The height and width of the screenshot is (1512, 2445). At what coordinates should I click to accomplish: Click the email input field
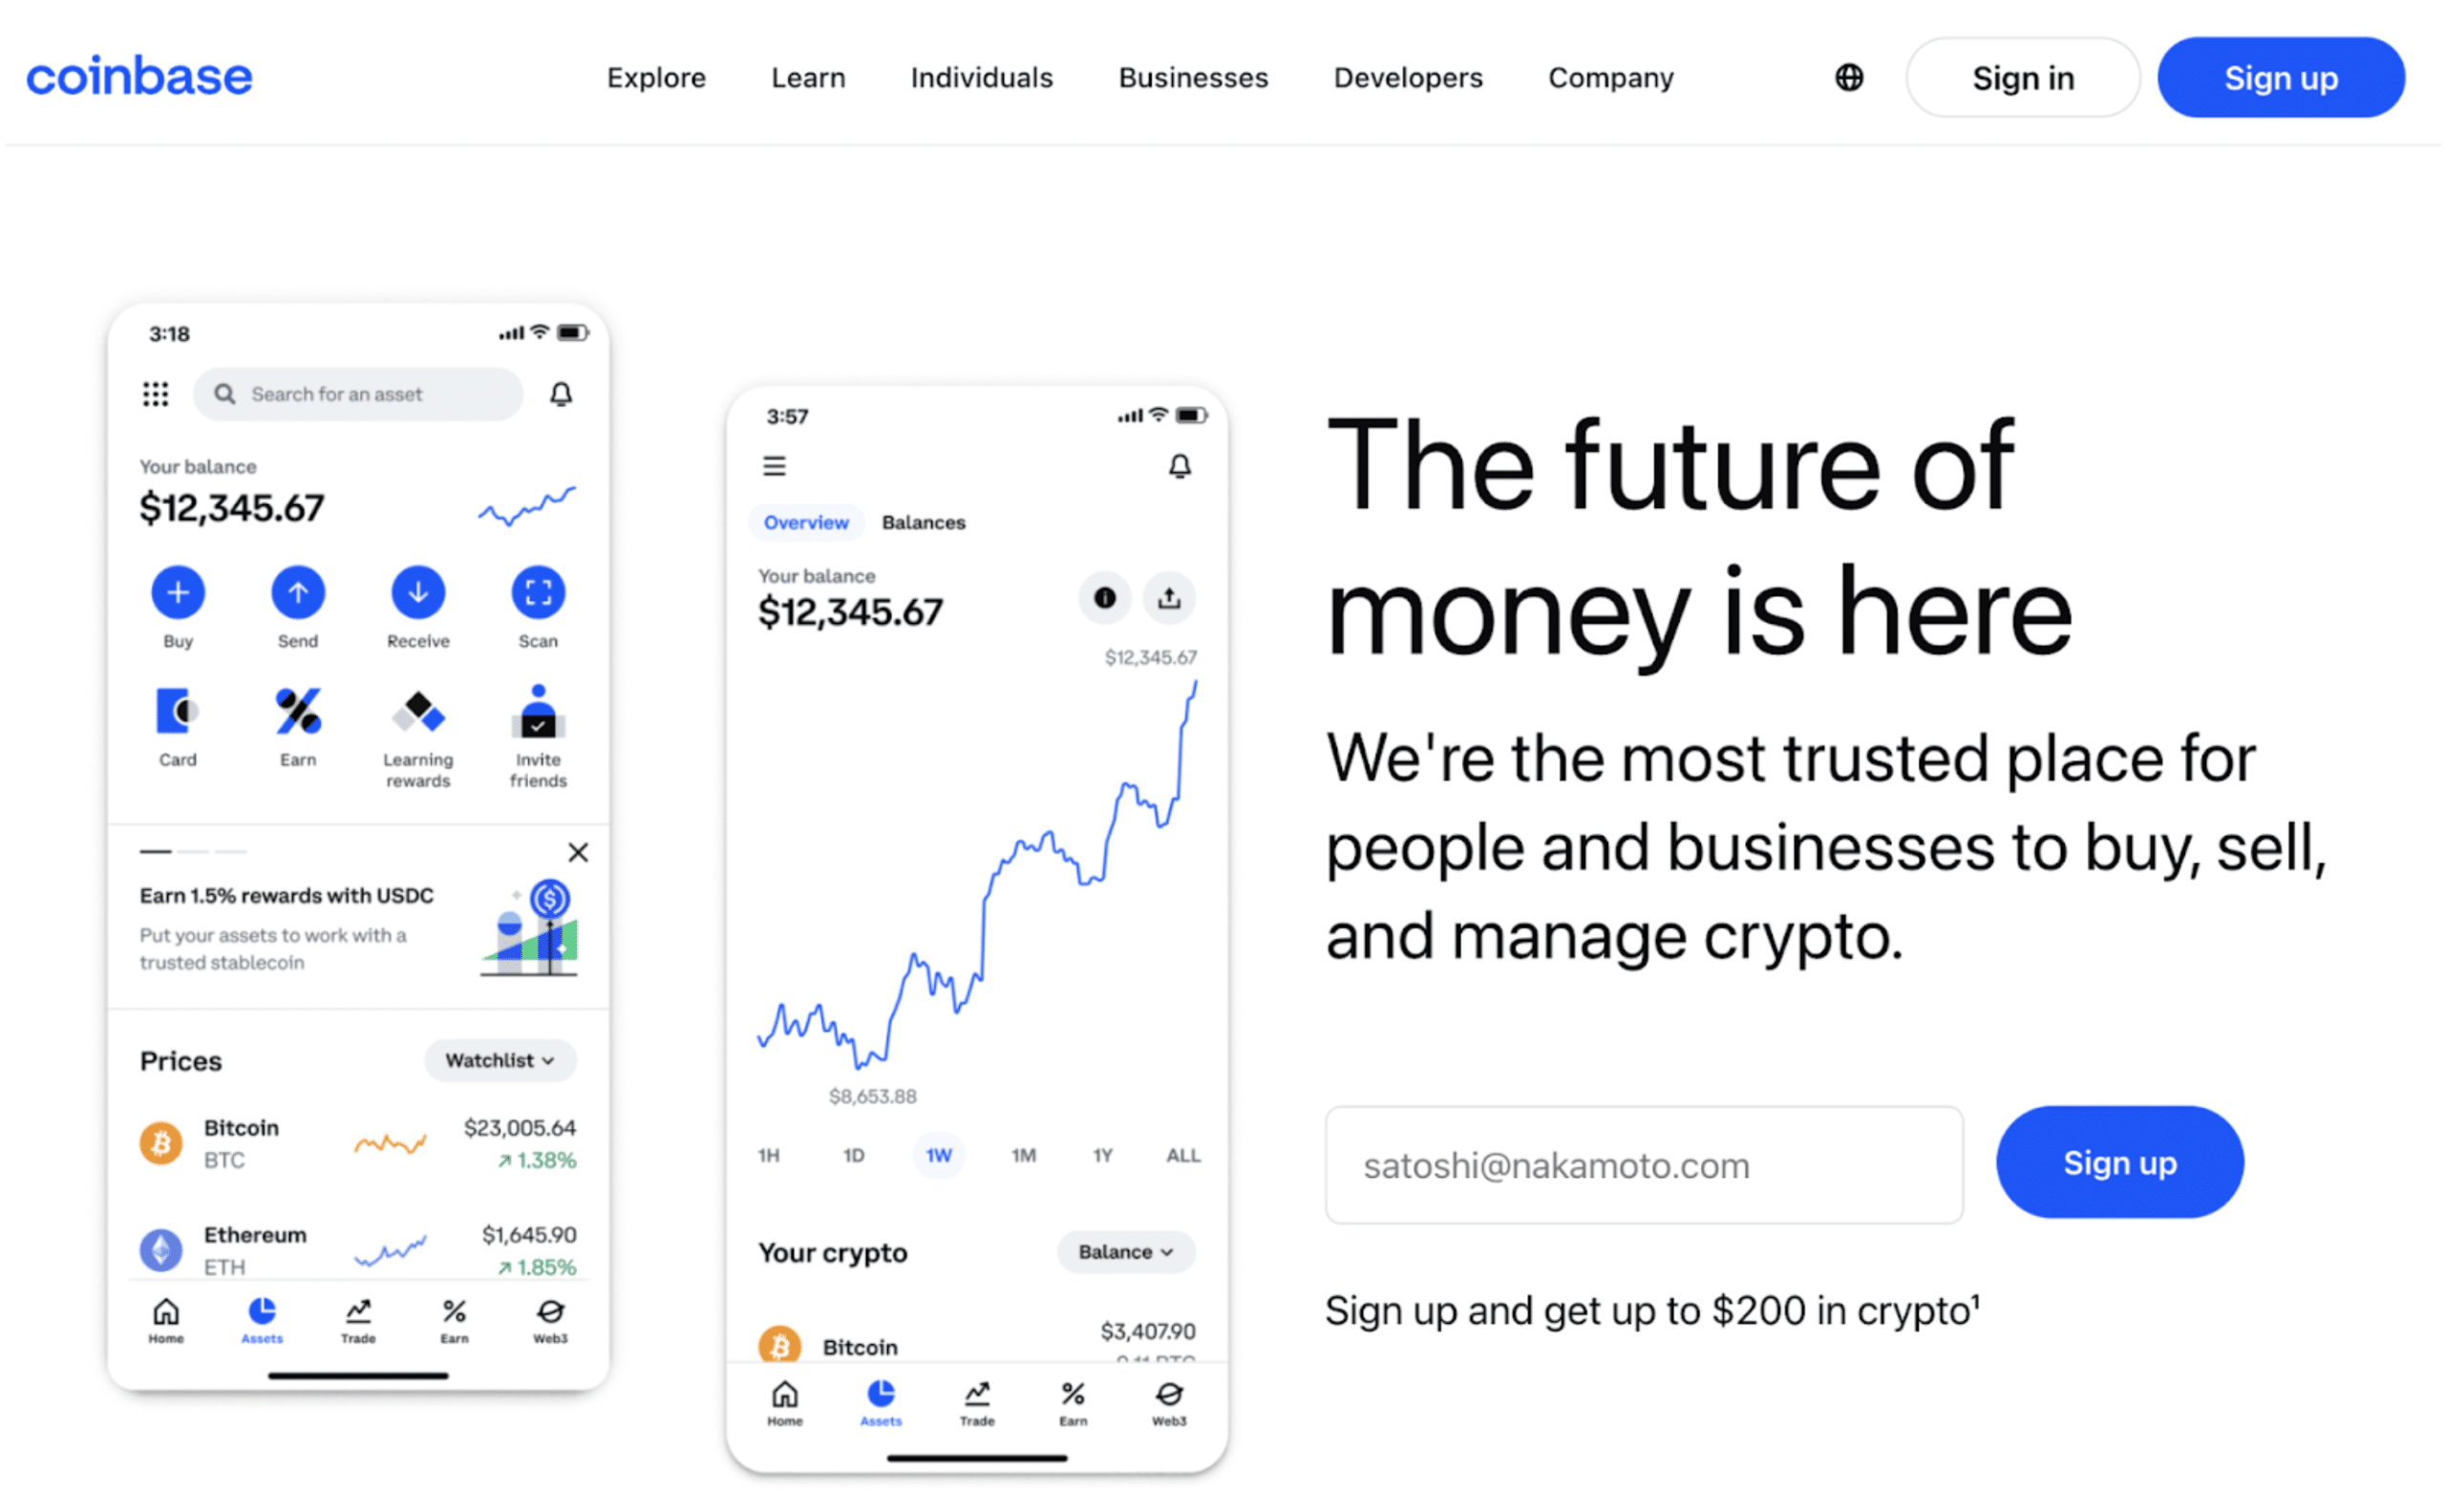(1650, 1161)
